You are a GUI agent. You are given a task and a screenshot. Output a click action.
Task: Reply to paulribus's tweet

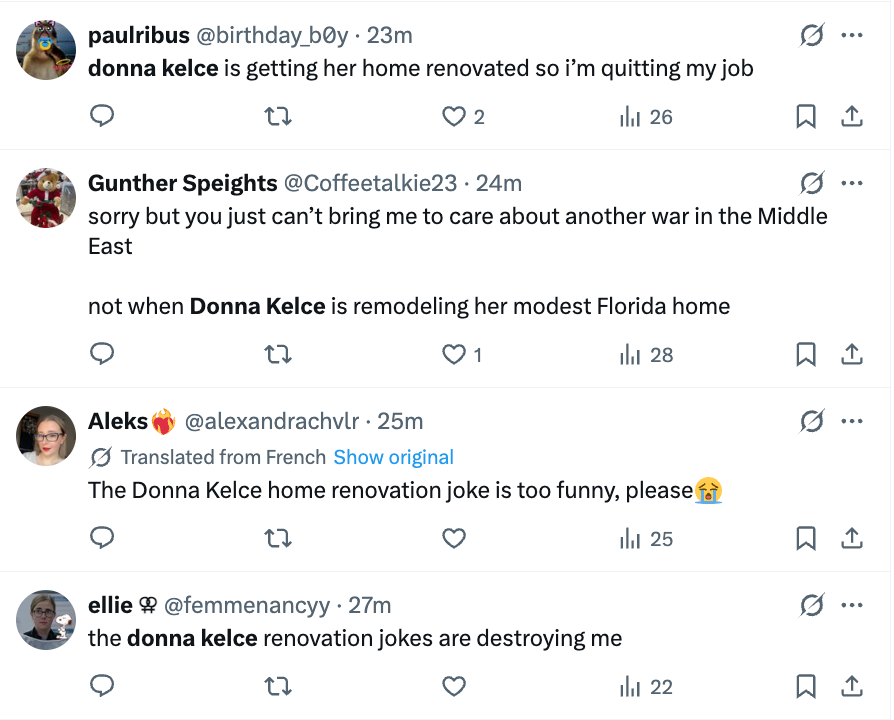click(x=102, y=117)
